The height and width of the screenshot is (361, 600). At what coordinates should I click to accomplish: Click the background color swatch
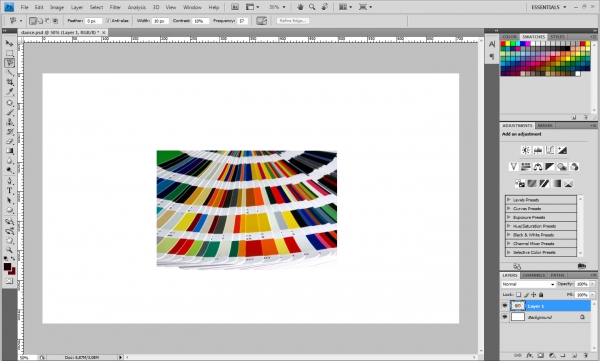[x=13, y=271]
